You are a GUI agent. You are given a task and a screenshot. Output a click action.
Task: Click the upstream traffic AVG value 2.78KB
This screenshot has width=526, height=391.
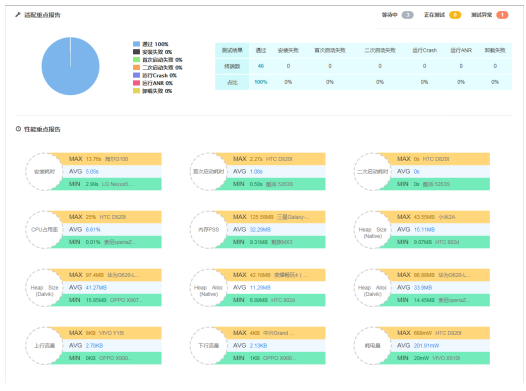94,346
